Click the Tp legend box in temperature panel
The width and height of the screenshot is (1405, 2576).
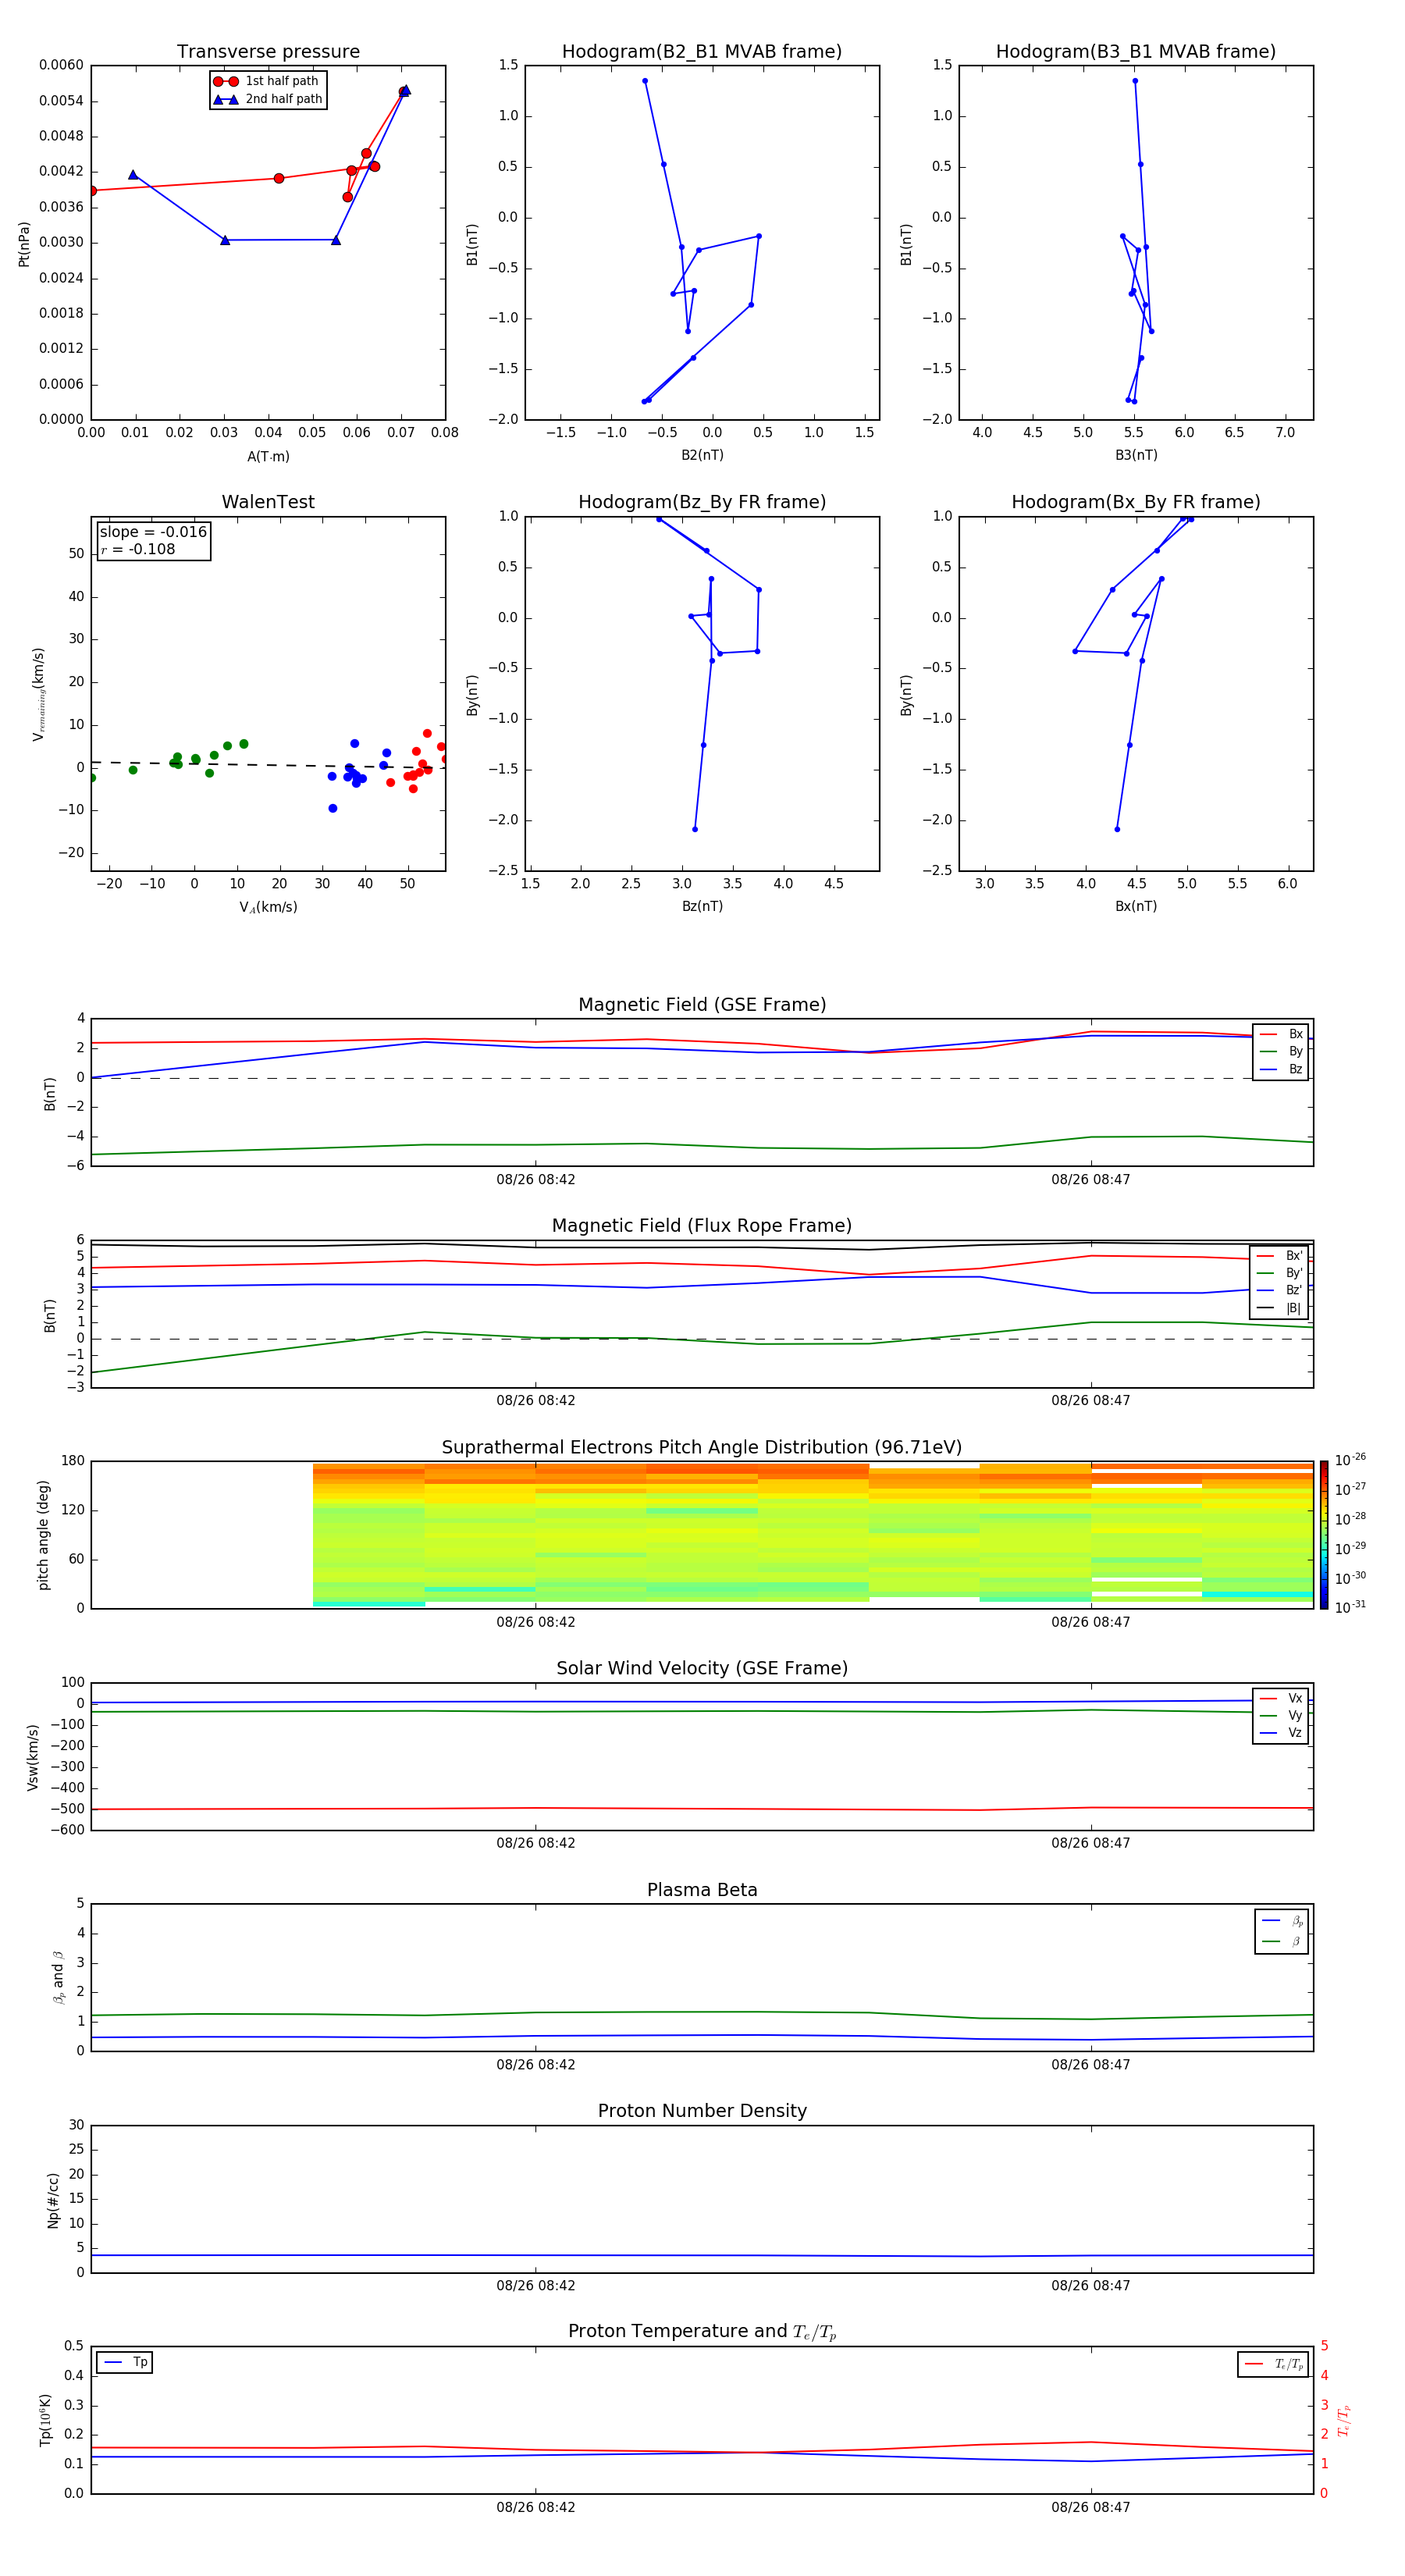[124, 2362]
